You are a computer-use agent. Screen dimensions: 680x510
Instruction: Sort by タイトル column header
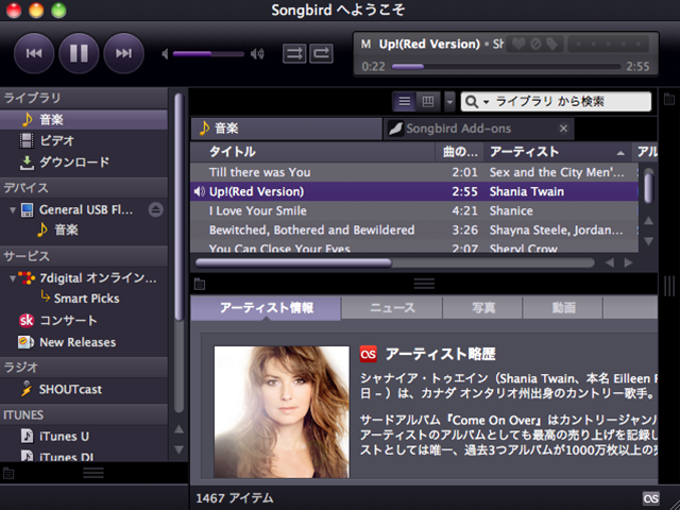coord(313,152)
